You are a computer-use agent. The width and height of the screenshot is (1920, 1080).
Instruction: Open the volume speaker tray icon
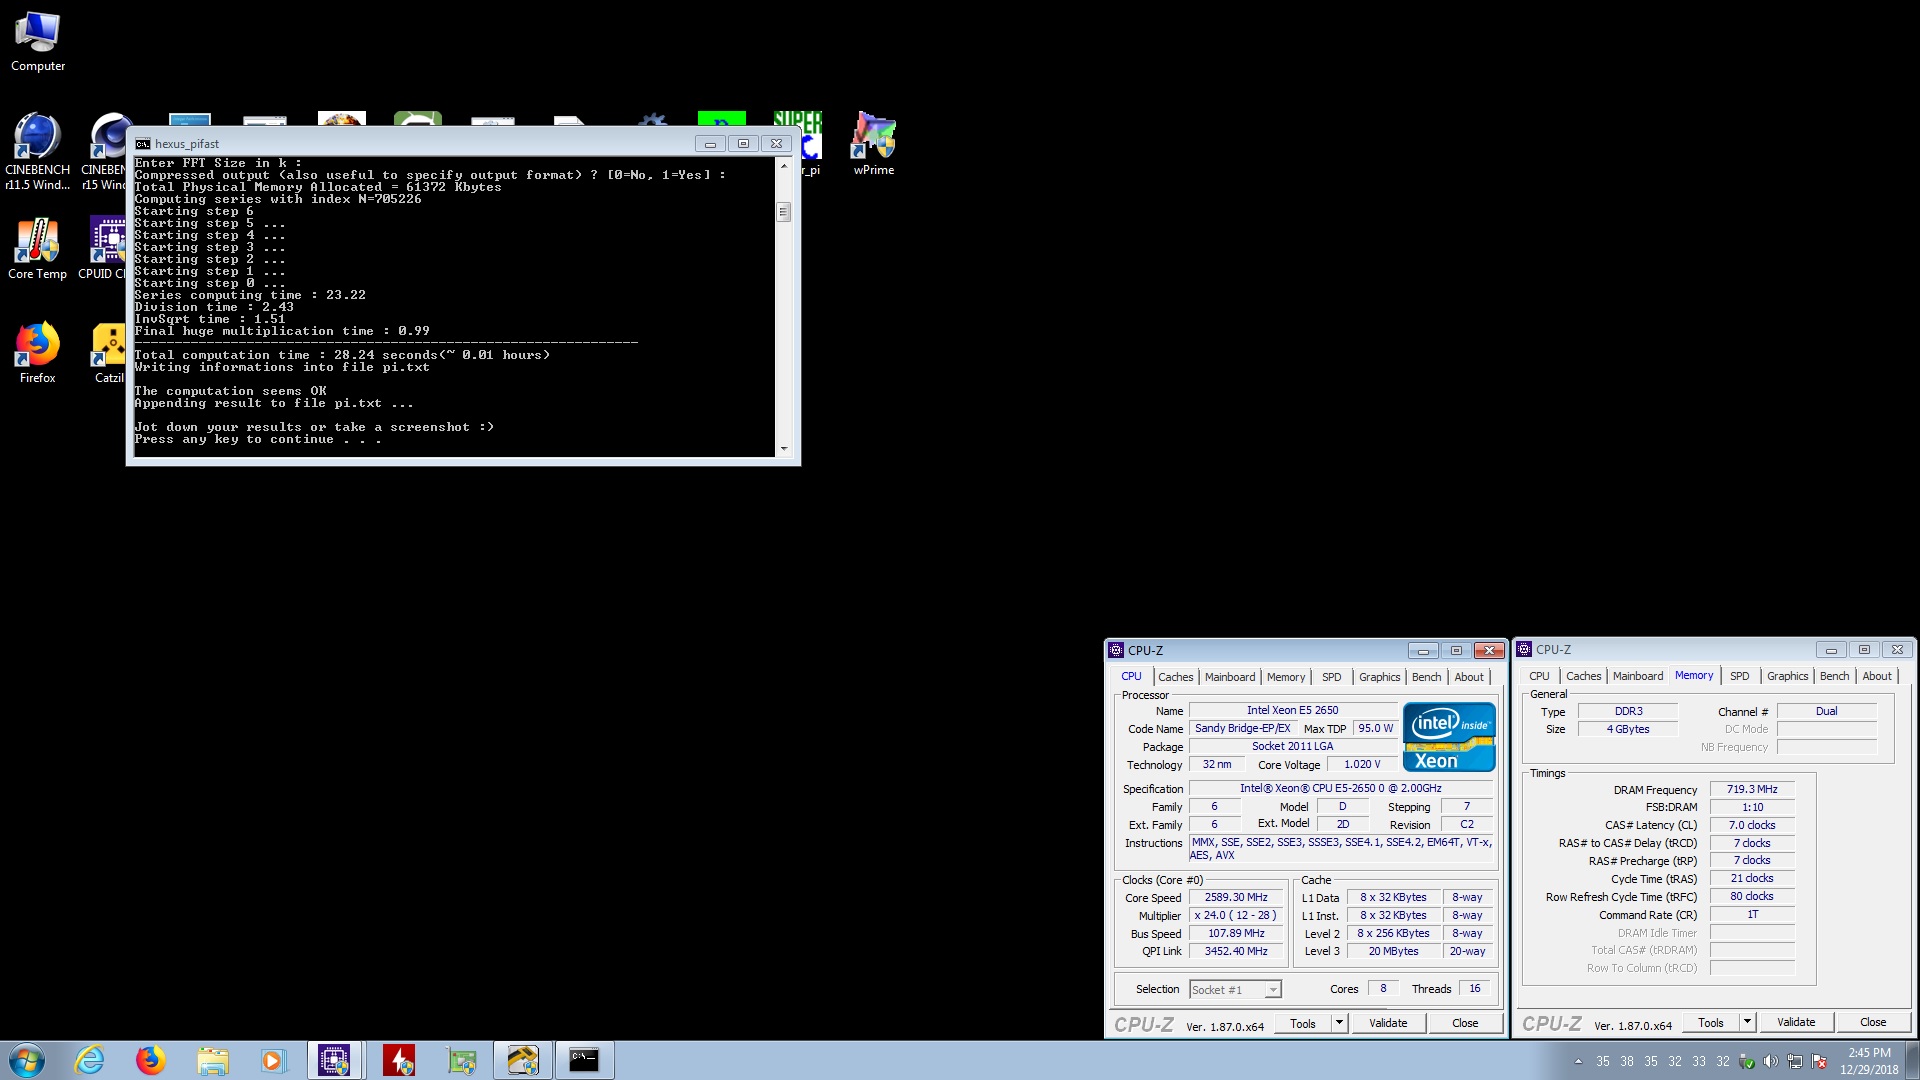(1770, 1062)
